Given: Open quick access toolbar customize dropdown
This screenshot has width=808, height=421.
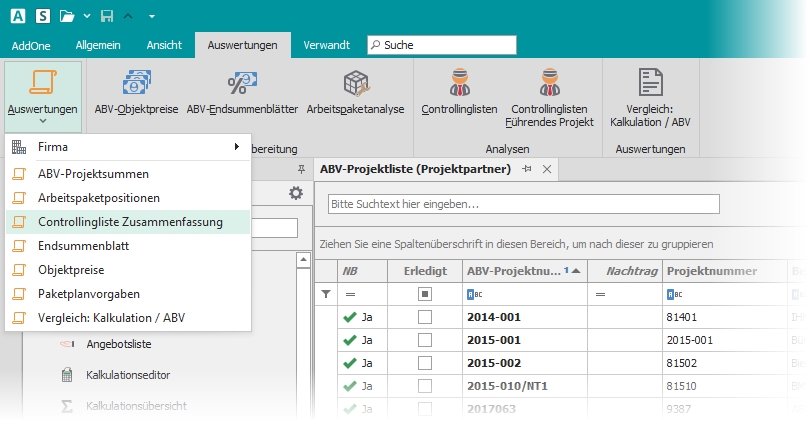Looking at the screenshot, I should pyautogui.click(x=151, y=17).
